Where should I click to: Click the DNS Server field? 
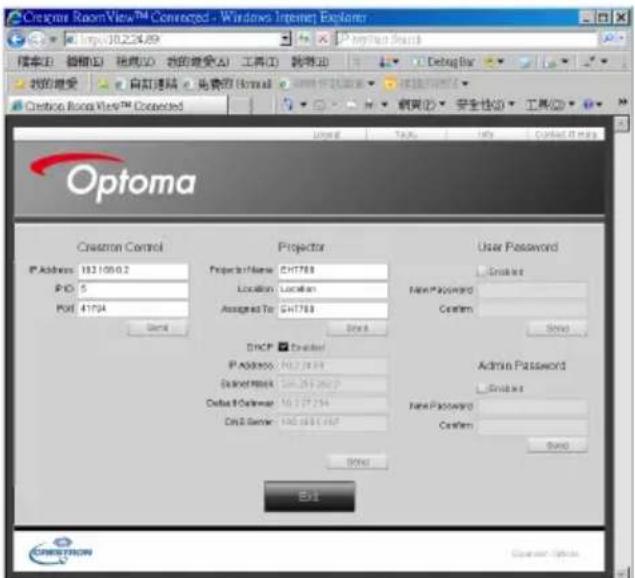(x=333, y=422)
